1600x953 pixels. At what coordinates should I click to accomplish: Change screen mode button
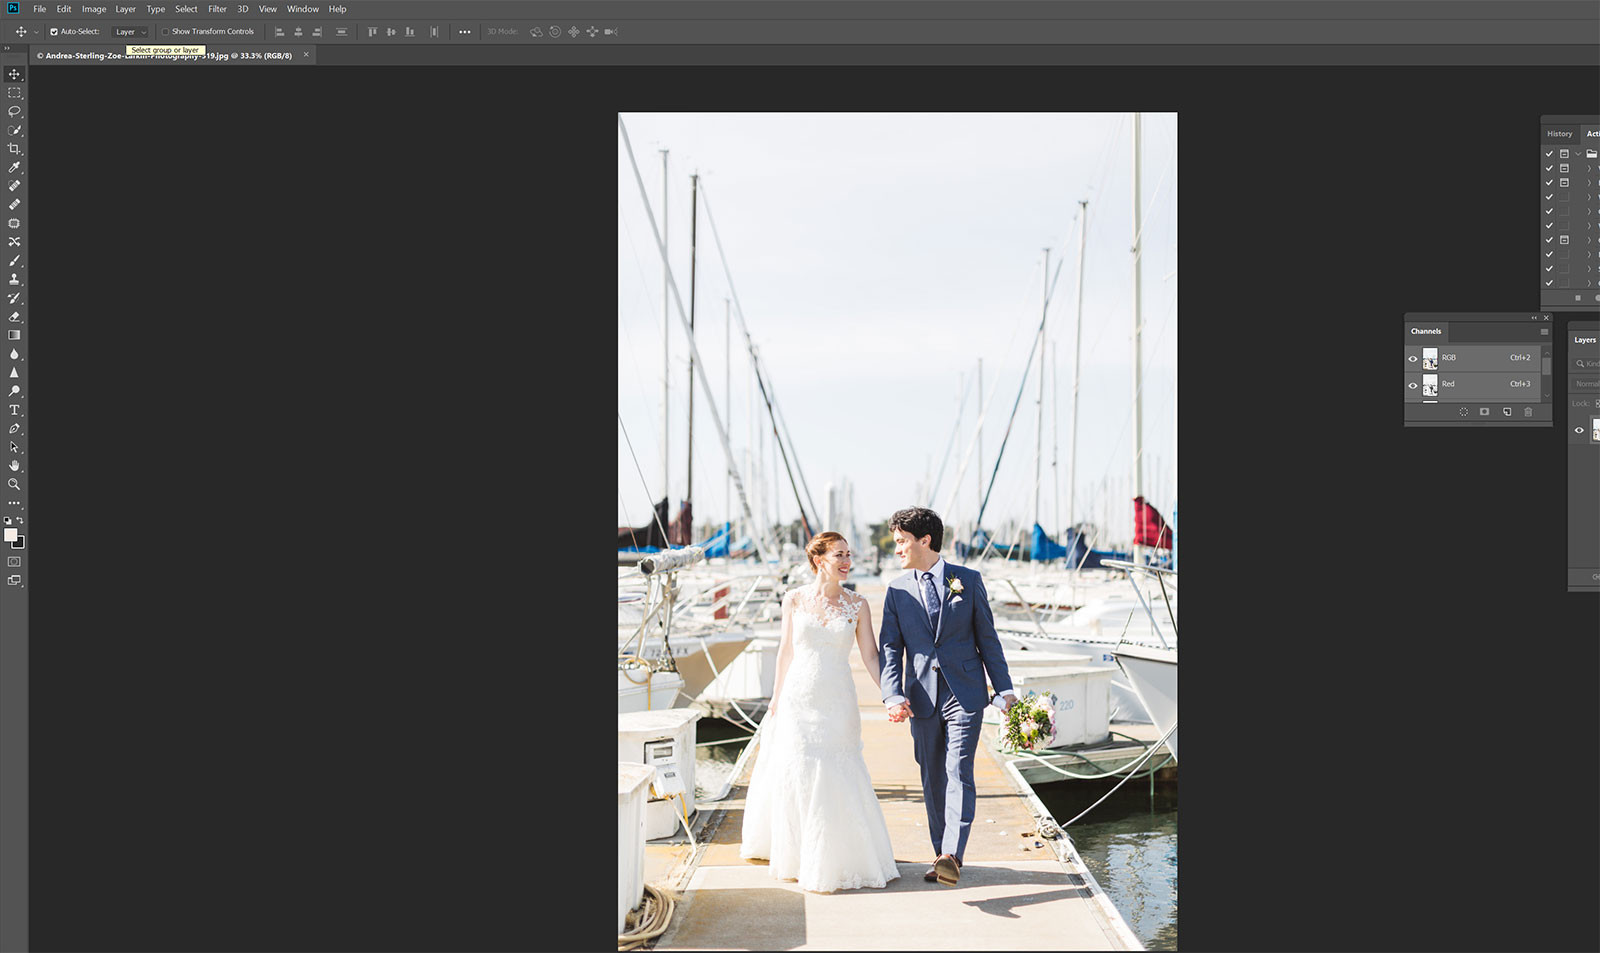[x=14, y=580]
